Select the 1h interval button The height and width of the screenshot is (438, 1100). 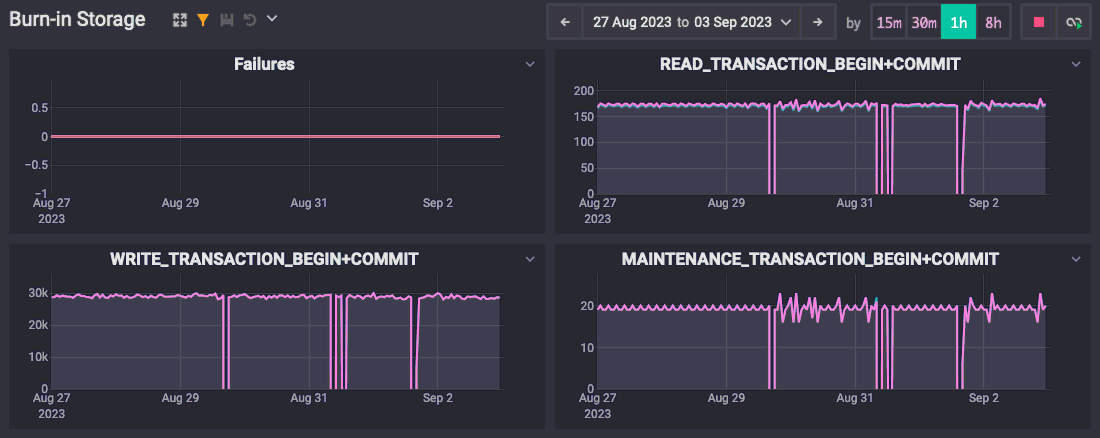pyautogui.click(x=958, y=22)
